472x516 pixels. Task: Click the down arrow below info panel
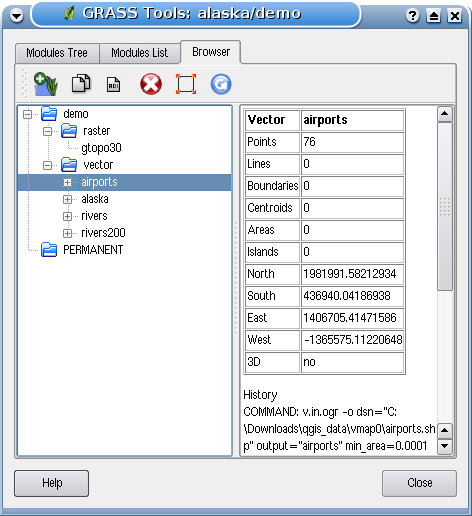pos(445,446)
